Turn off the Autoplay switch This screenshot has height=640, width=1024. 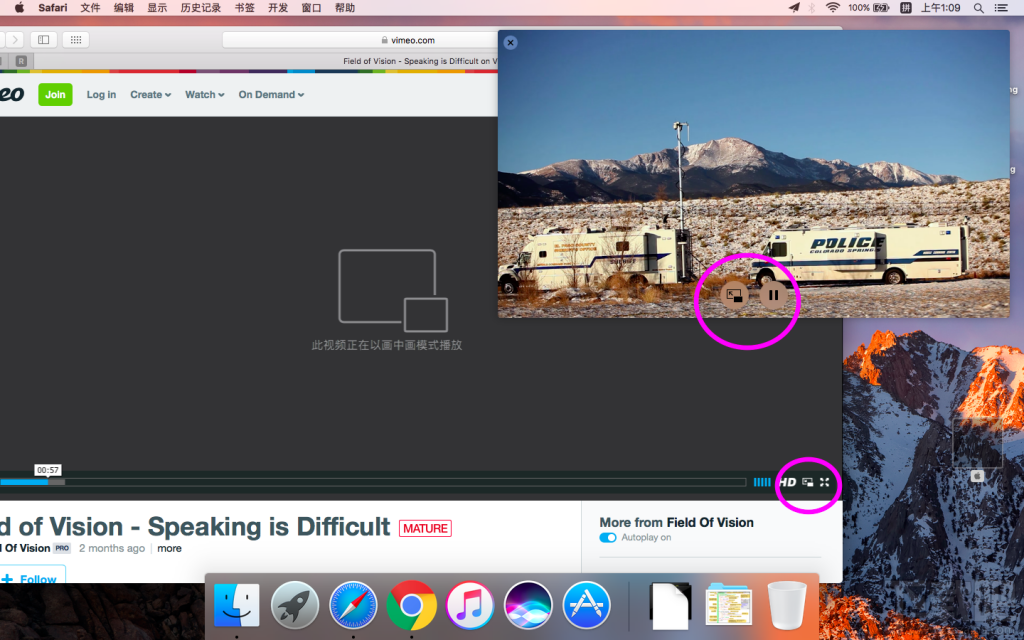point(608,537)
